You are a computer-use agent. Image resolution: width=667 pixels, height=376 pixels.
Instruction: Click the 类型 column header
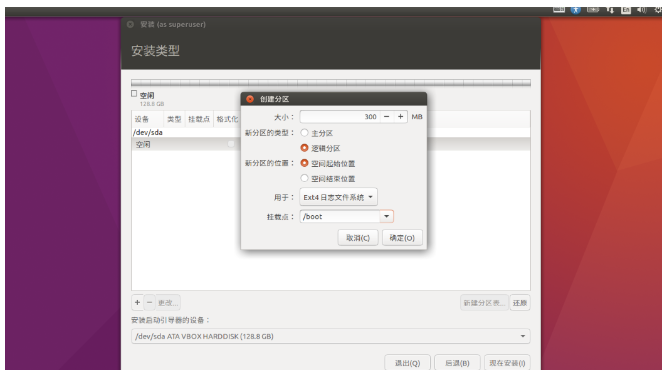click(174, 119)
